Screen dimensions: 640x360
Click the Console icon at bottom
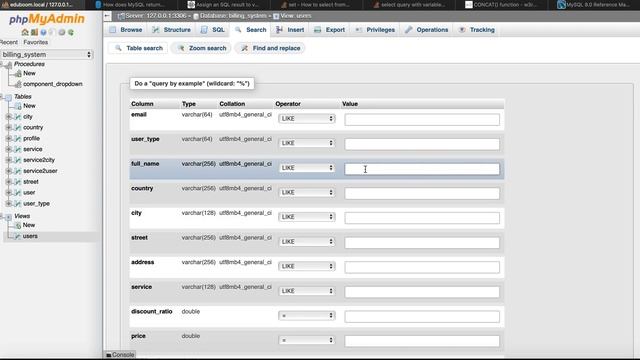(109, 355)
